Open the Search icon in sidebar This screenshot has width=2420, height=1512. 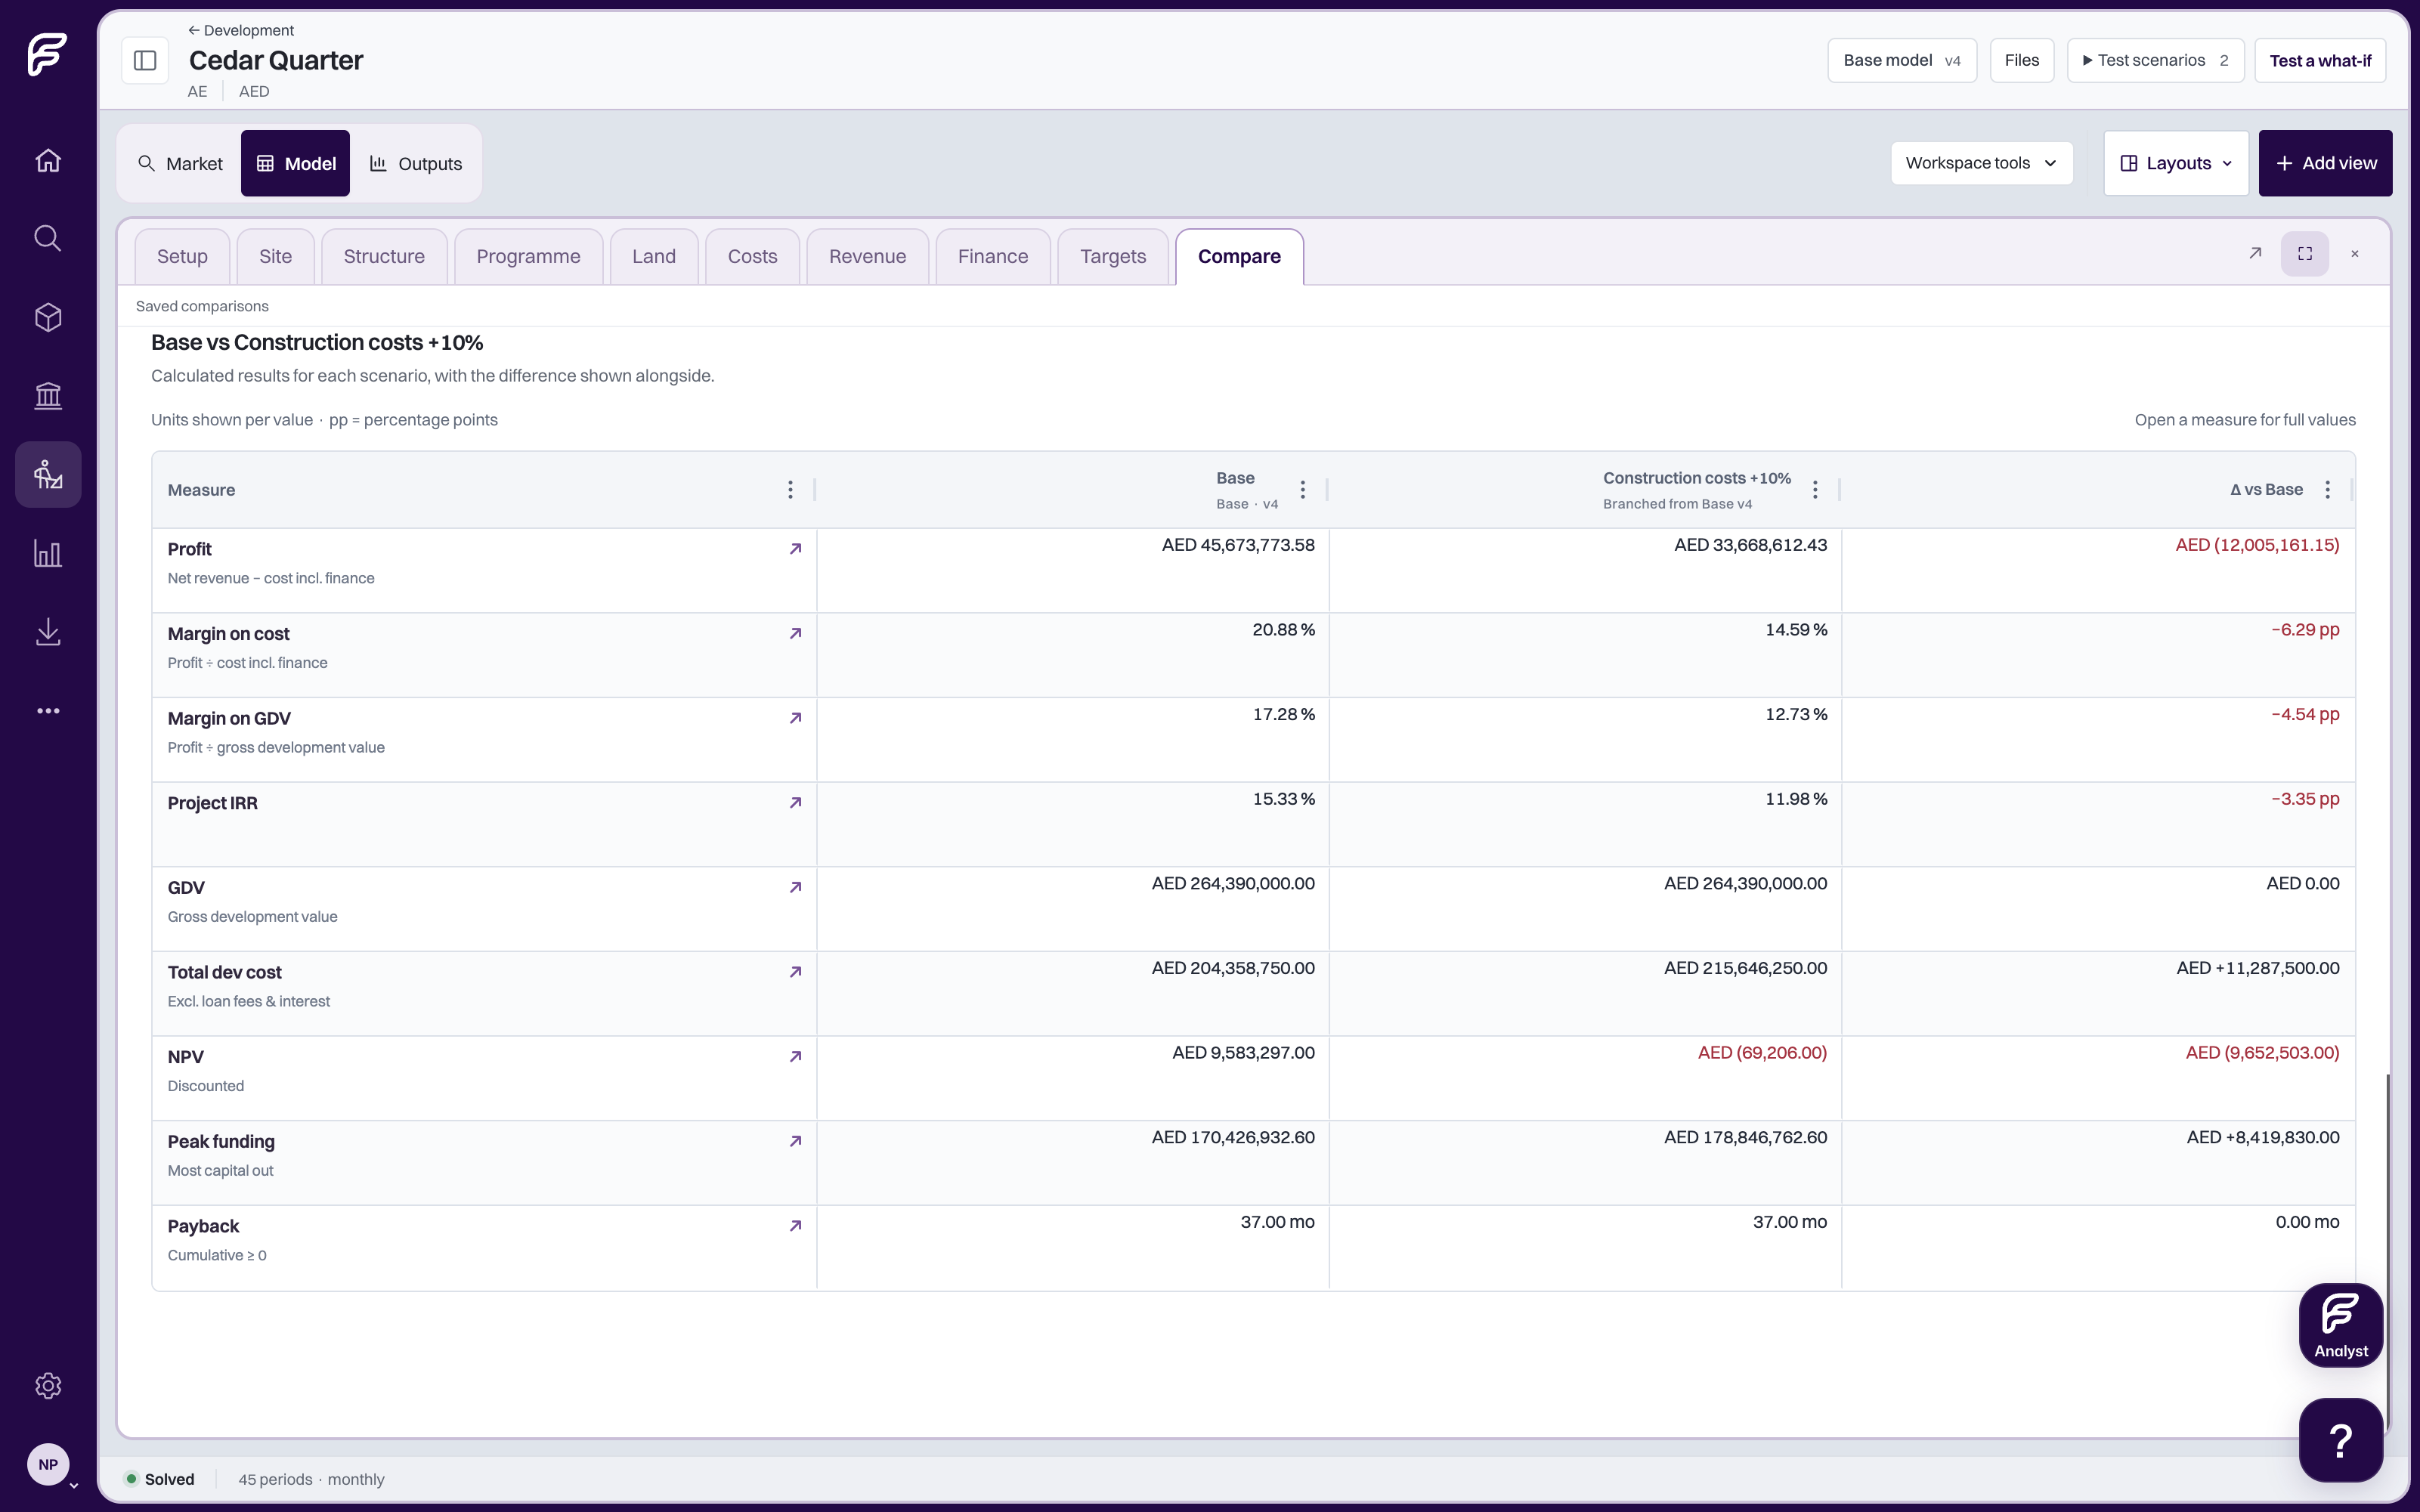coord(48,238)
